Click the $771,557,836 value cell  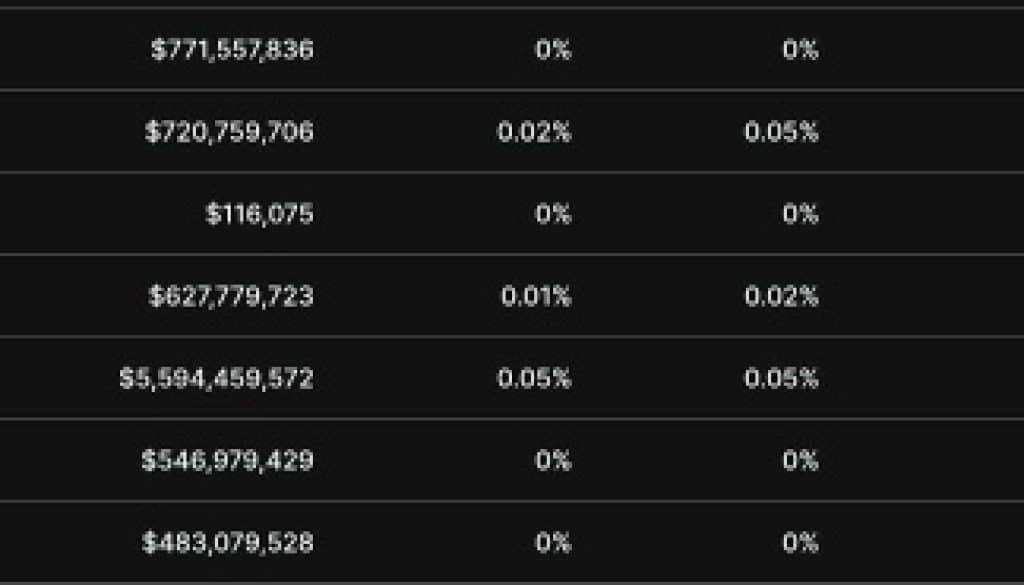(x=232, y=49)
